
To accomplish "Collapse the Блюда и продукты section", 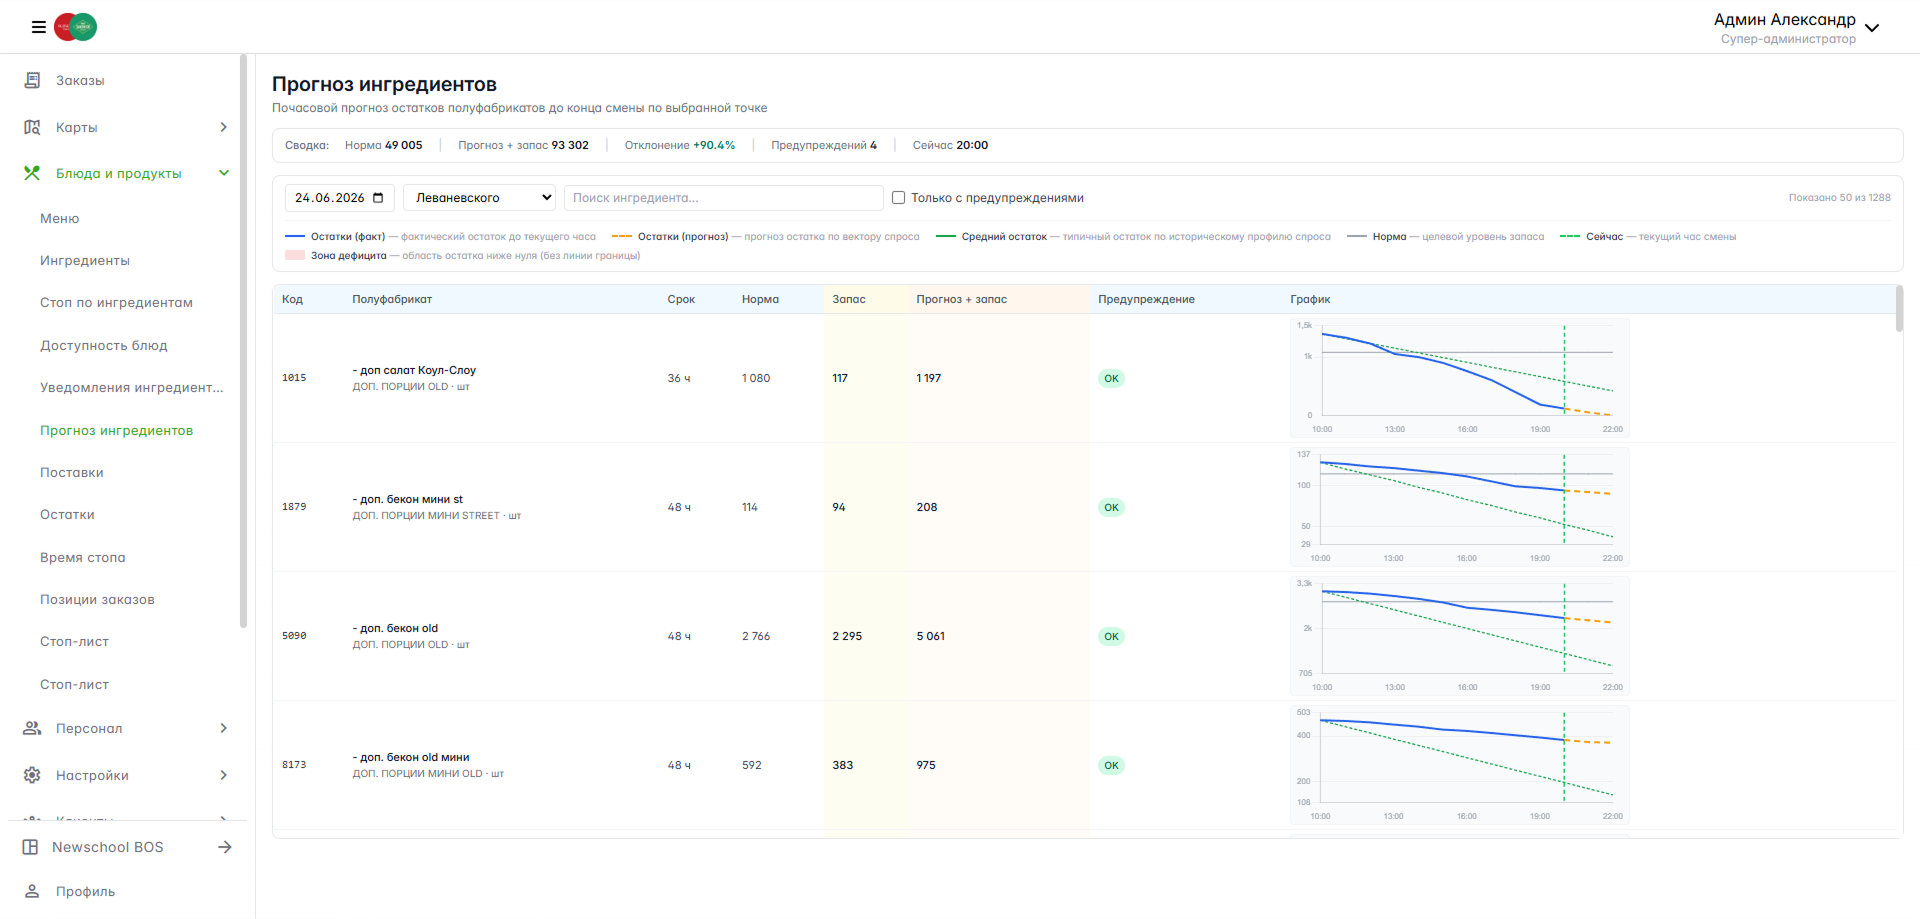I will 224,173.
